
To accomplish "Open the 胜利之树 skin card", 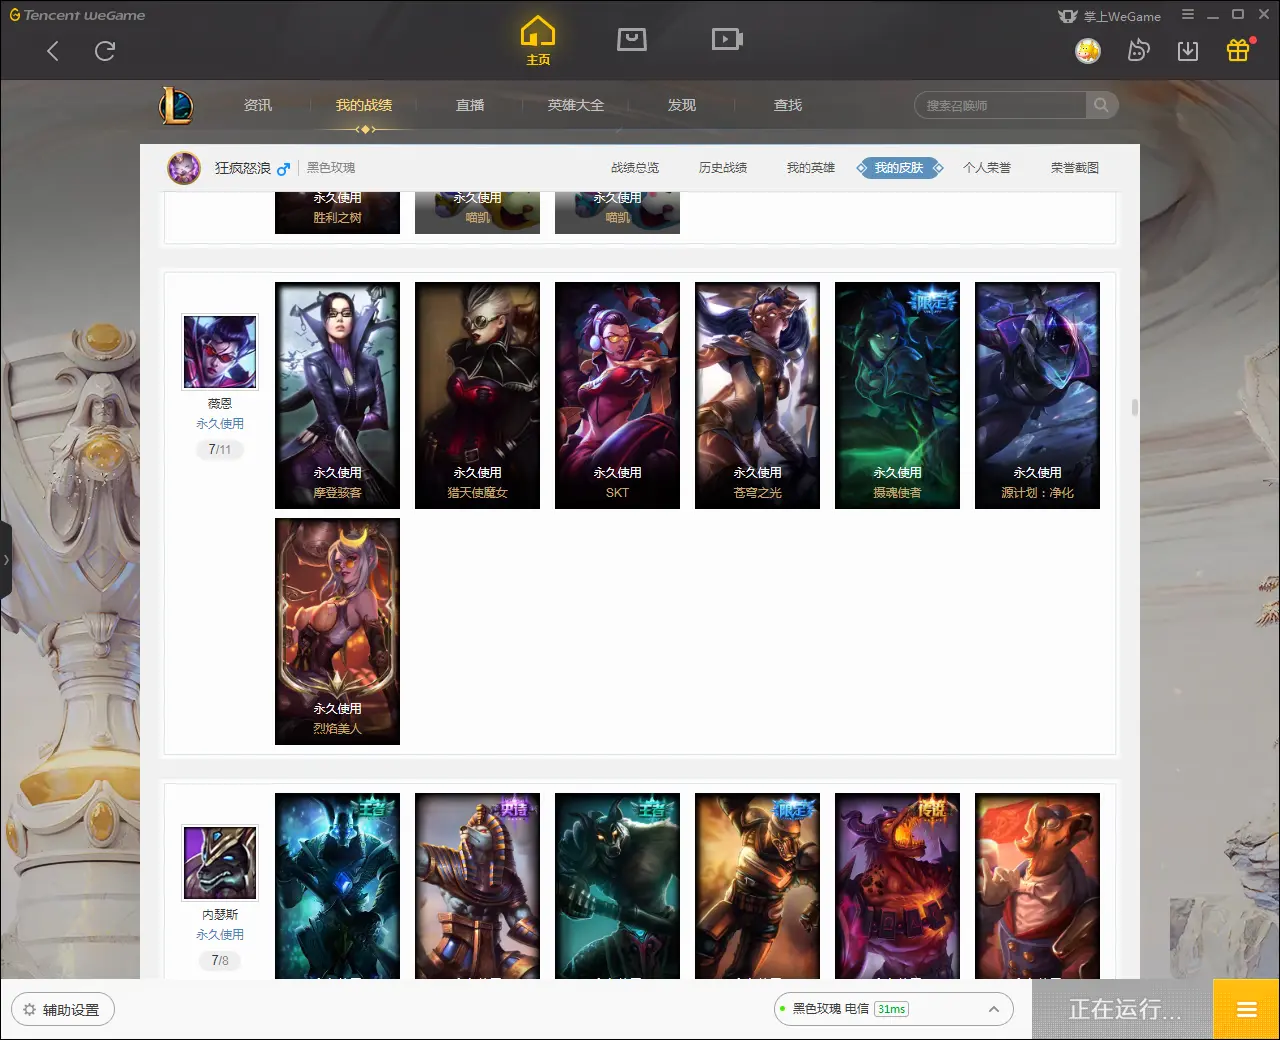I will click(x=337, y=213).
